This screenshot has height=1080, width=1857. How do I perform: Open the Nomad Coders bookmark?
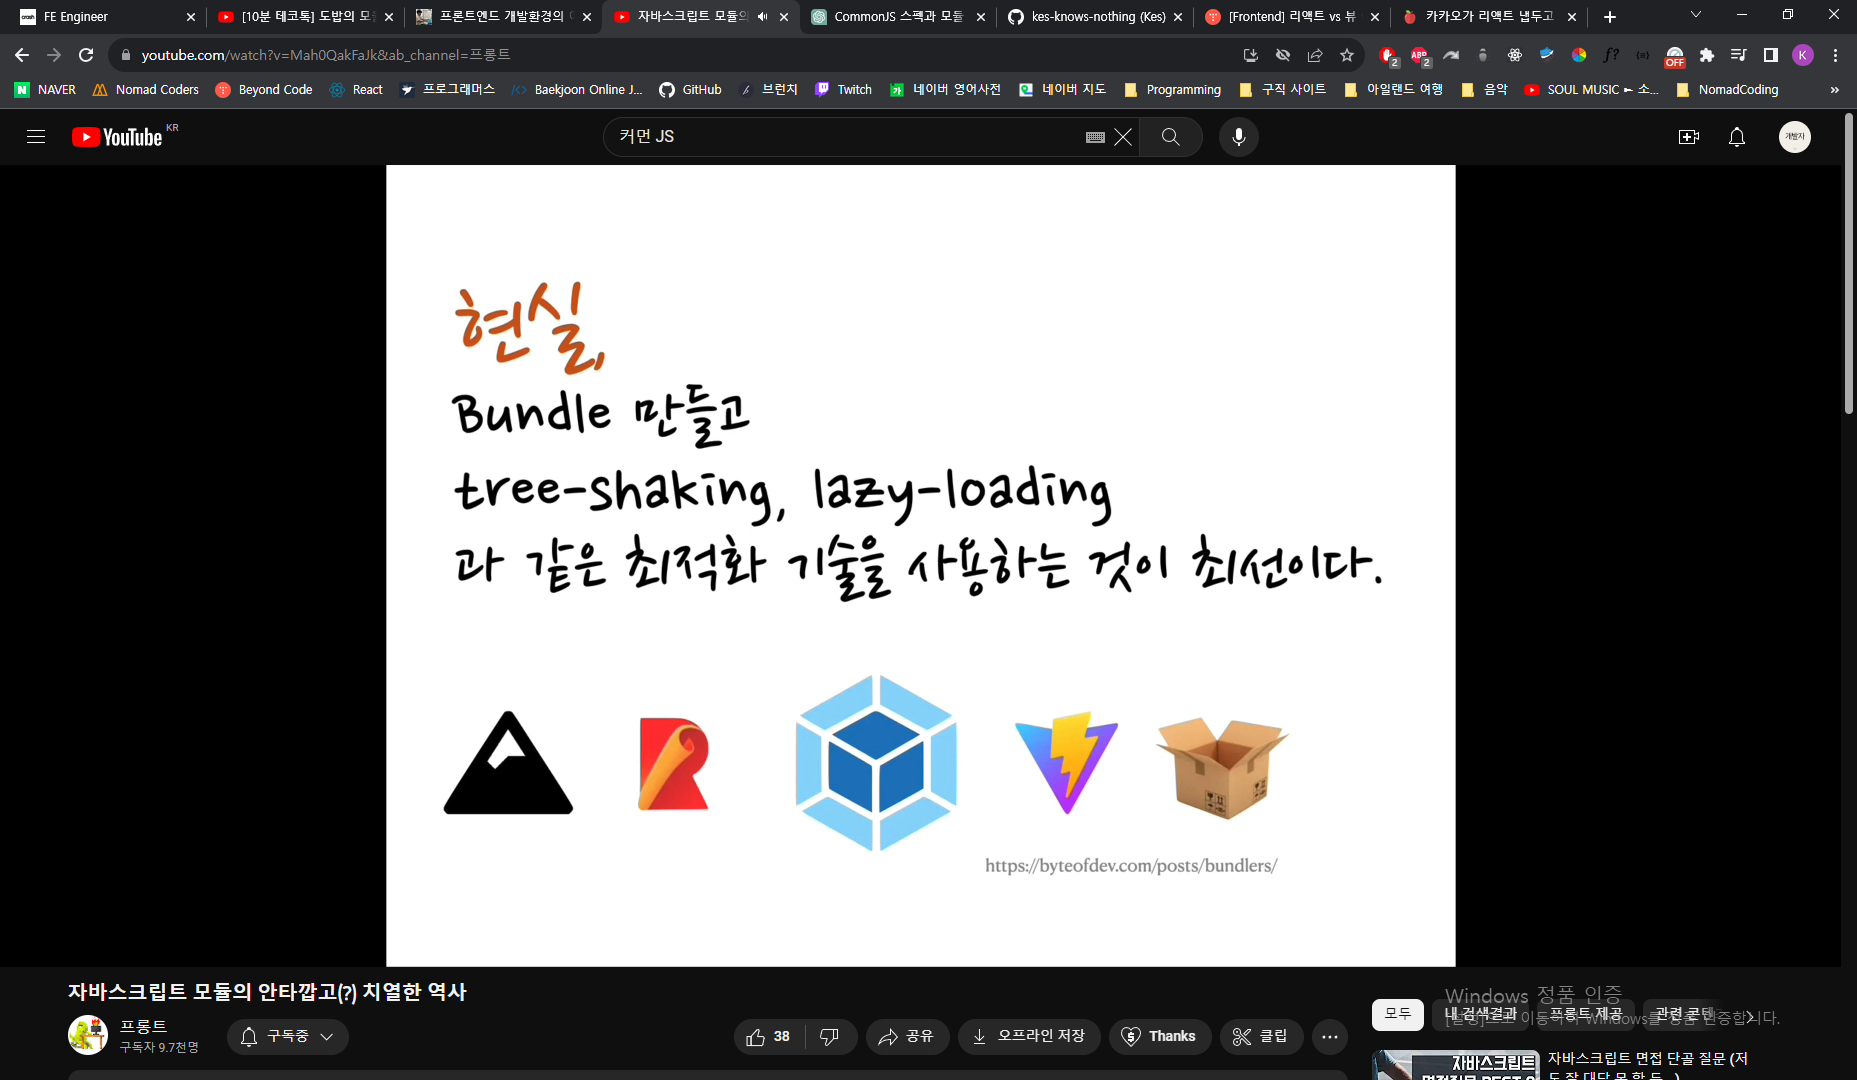click(x=146, y=90)
